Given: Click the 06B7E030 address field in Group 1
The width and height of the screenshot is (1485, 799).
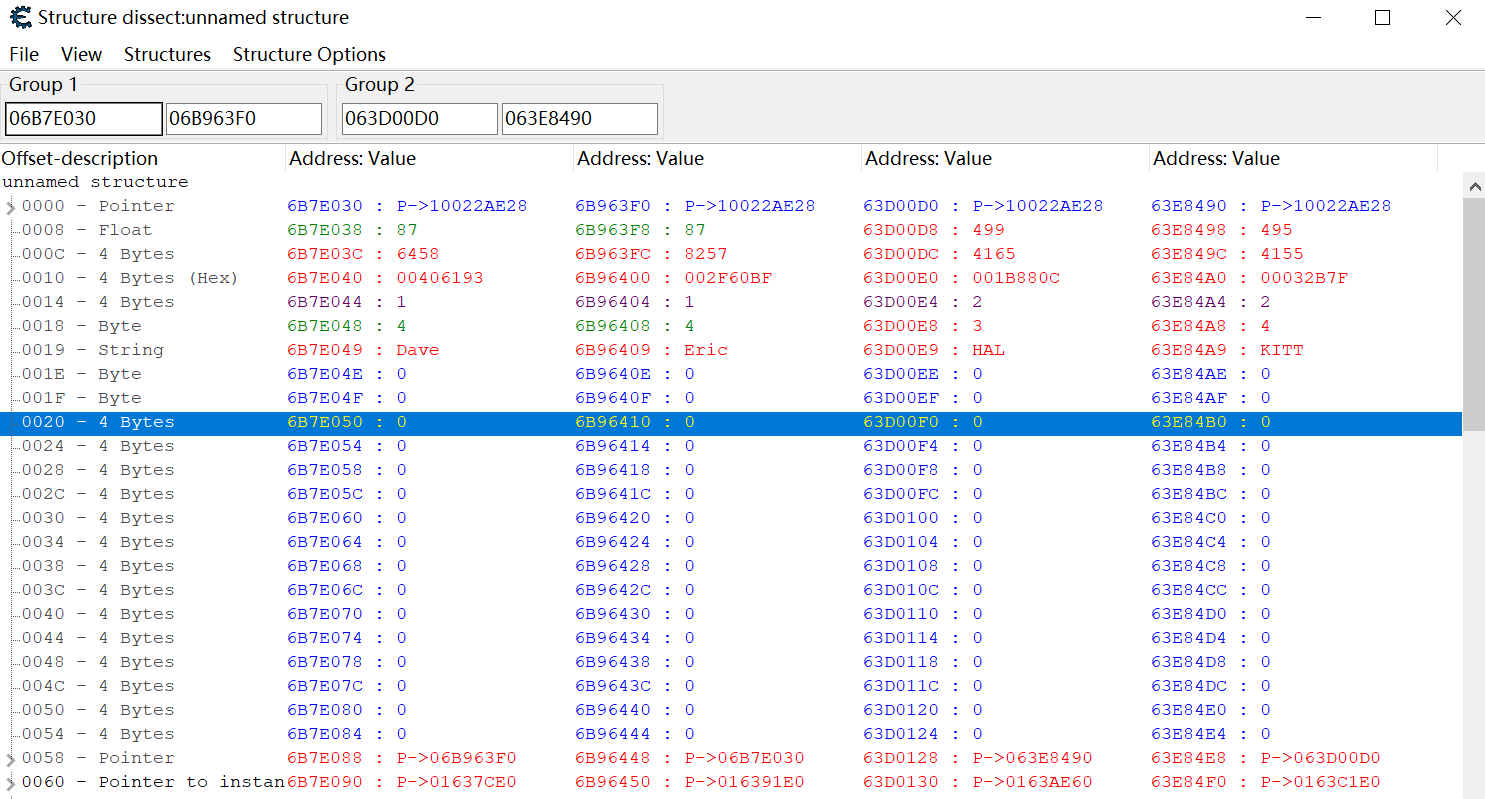Looking at the screenshot, I should [x=83, y=118].
